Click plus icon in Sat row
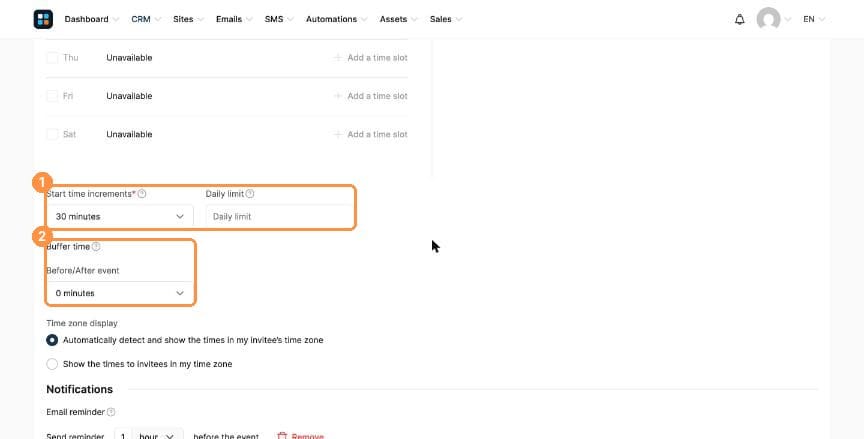The image size is (864, 439). (338, 134)
